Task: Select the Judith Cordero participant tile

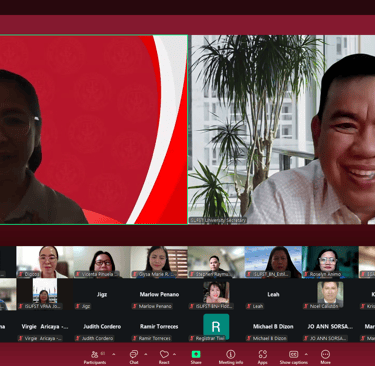Action: pyautogui.click(x=102, y=327)
